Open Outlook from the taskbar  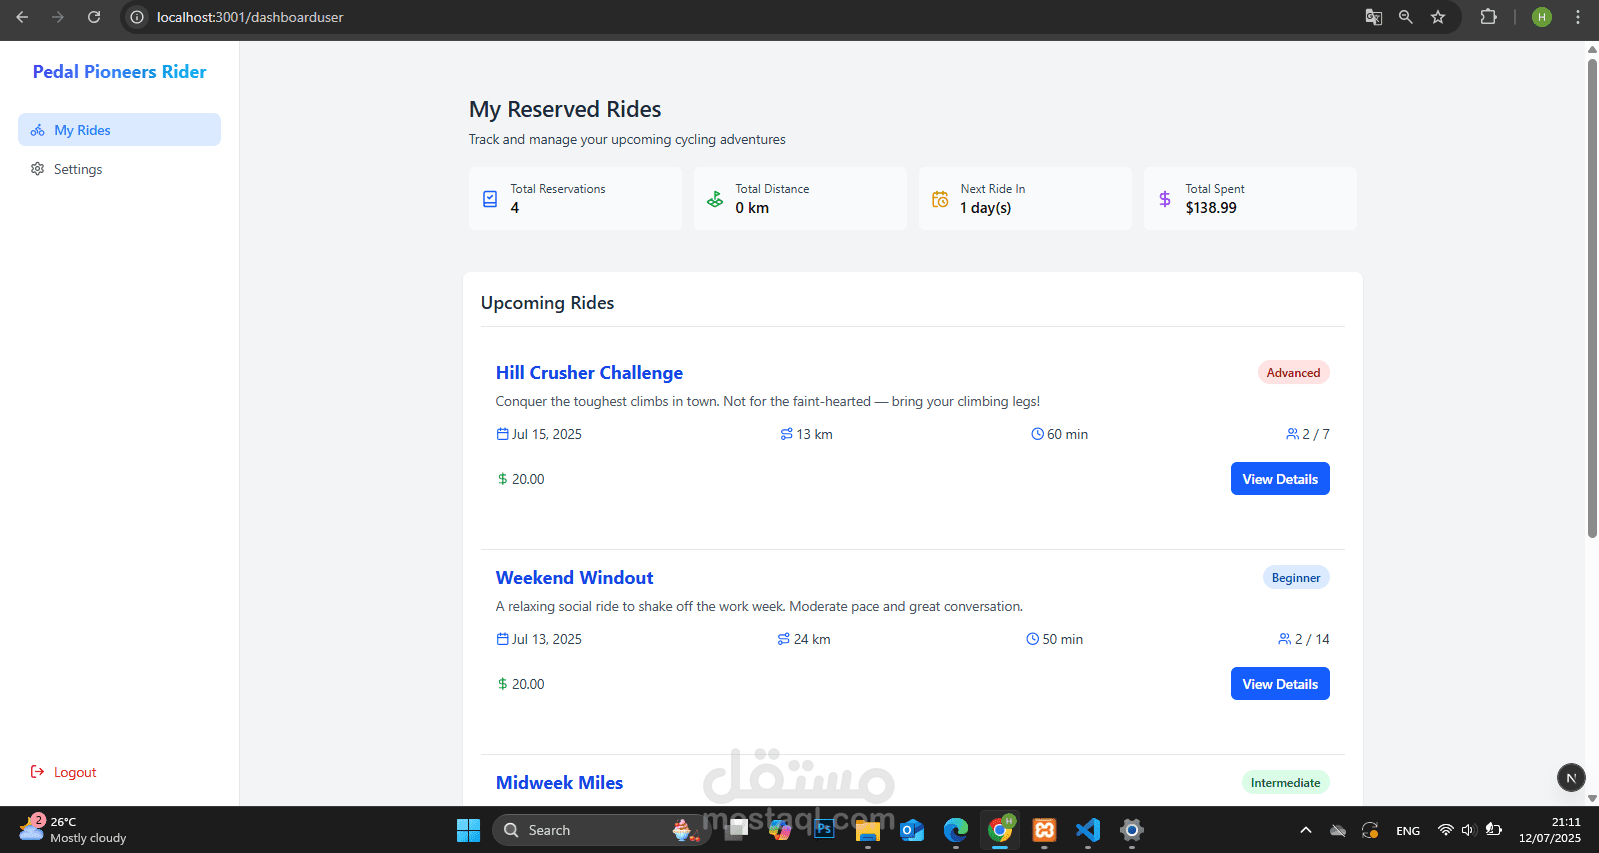click(912, 830)
